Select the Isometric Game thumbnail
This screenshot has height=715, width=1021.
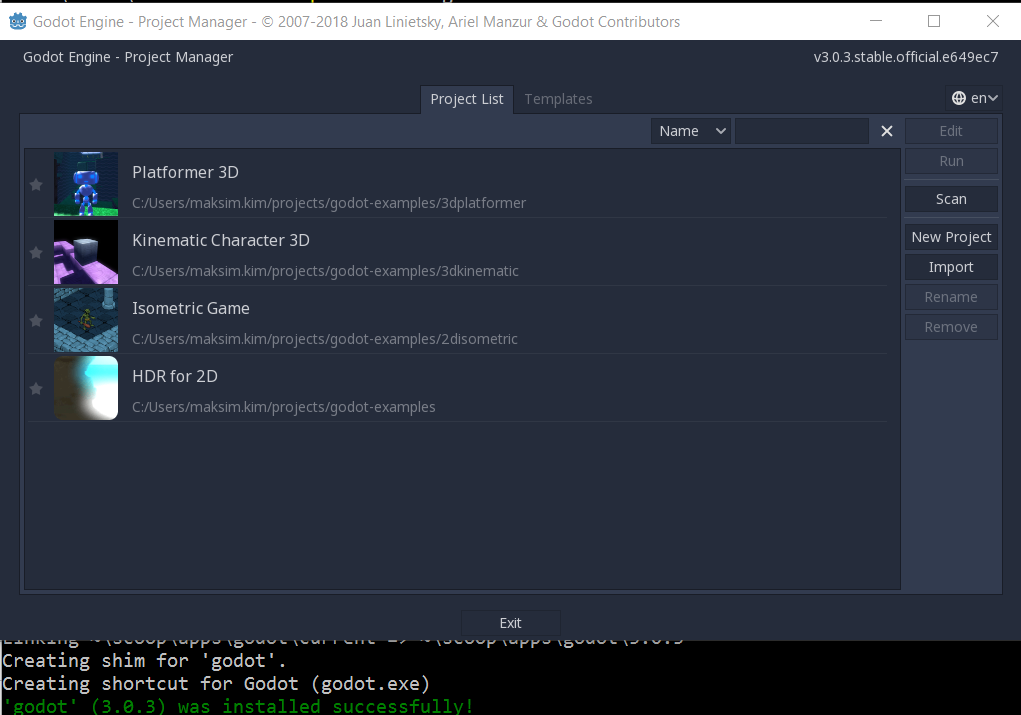pyautogui.click(x=86, y=320)
